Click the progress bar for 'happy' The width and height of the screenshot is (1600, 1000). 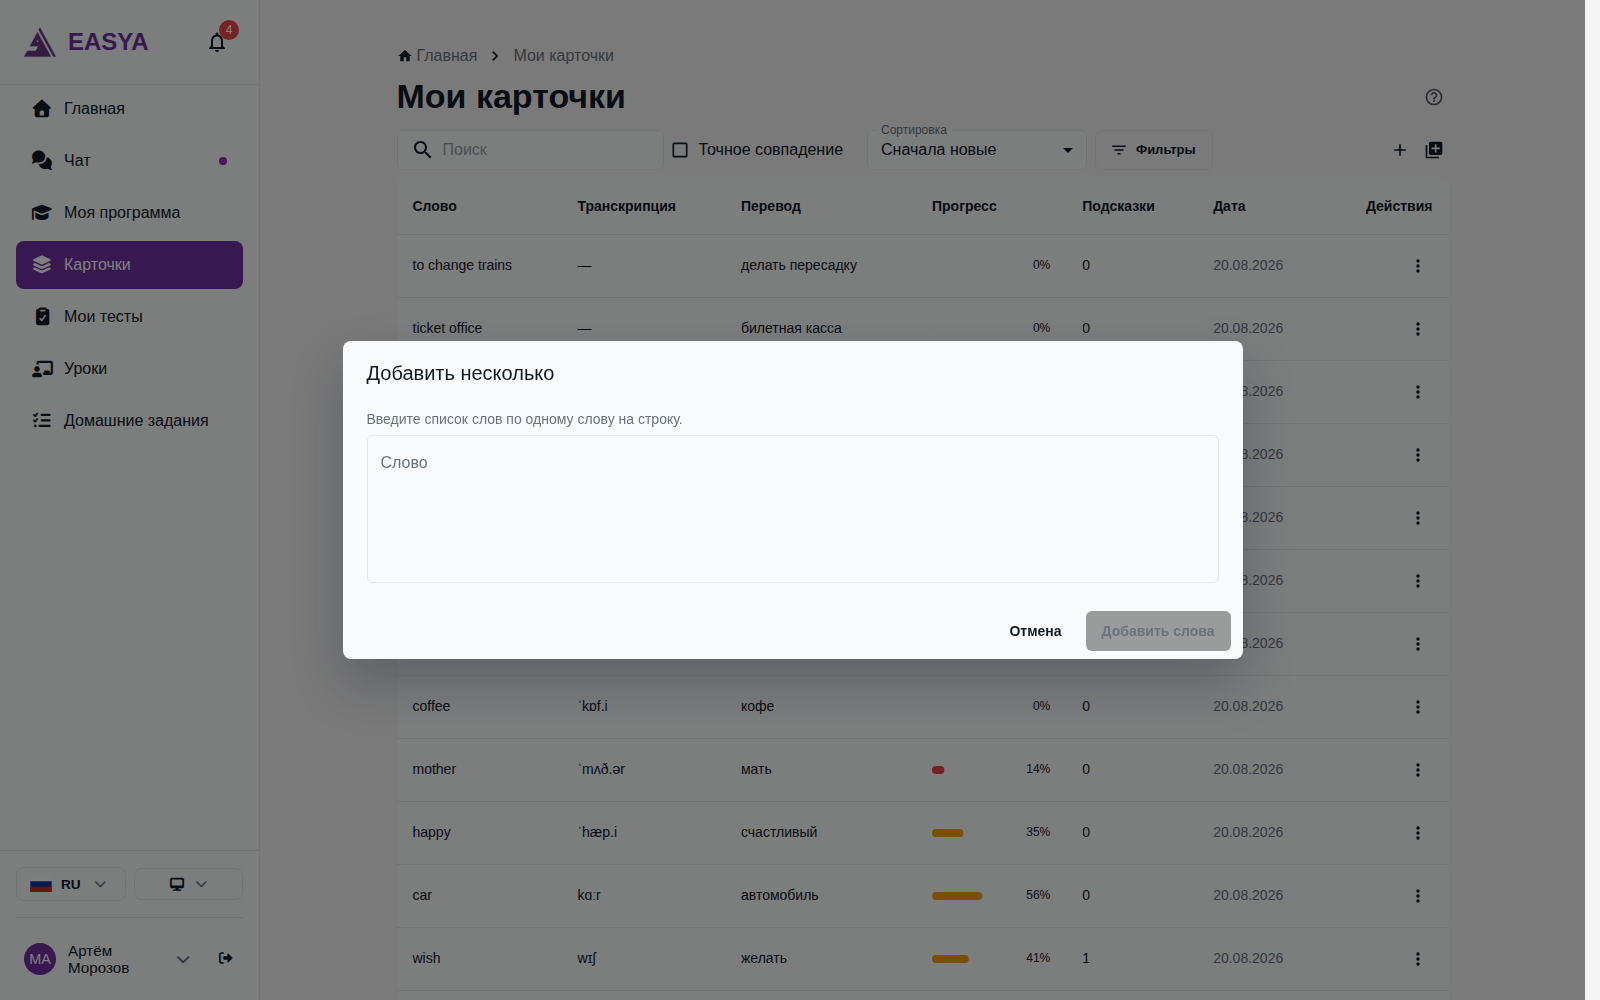pos(948,833)
